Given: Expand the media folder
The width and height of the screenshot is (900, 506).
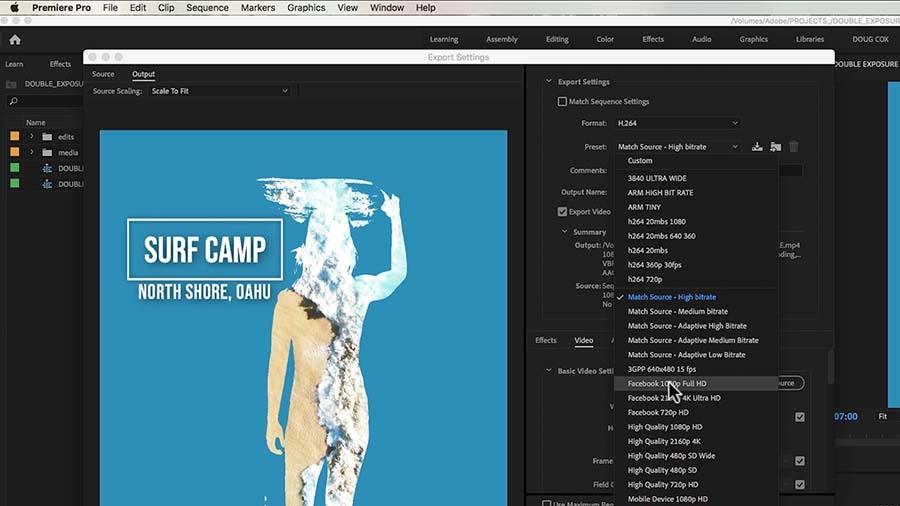Looking at the screenshot, I should (32, 152).
